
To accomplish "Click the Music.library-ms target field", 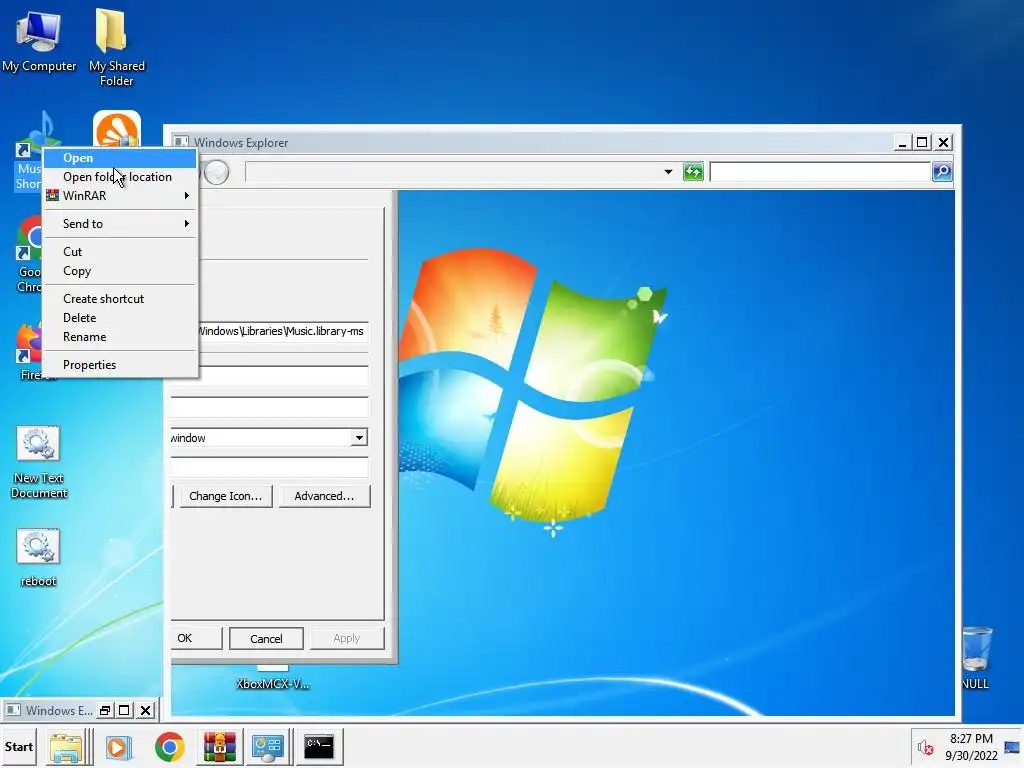I will pyautogui.click(x=283, y=332).
